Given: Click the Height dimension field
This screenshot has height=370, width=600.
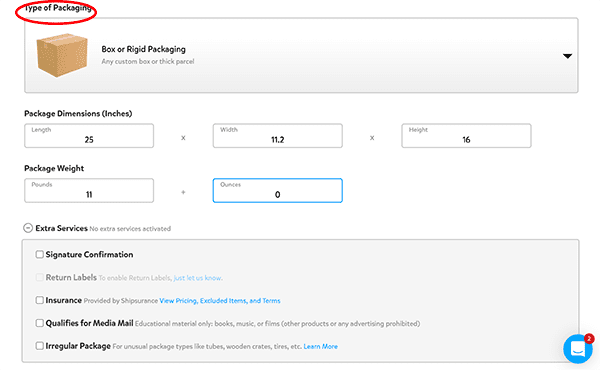Looking at the screenshot, I should (466, 135).
